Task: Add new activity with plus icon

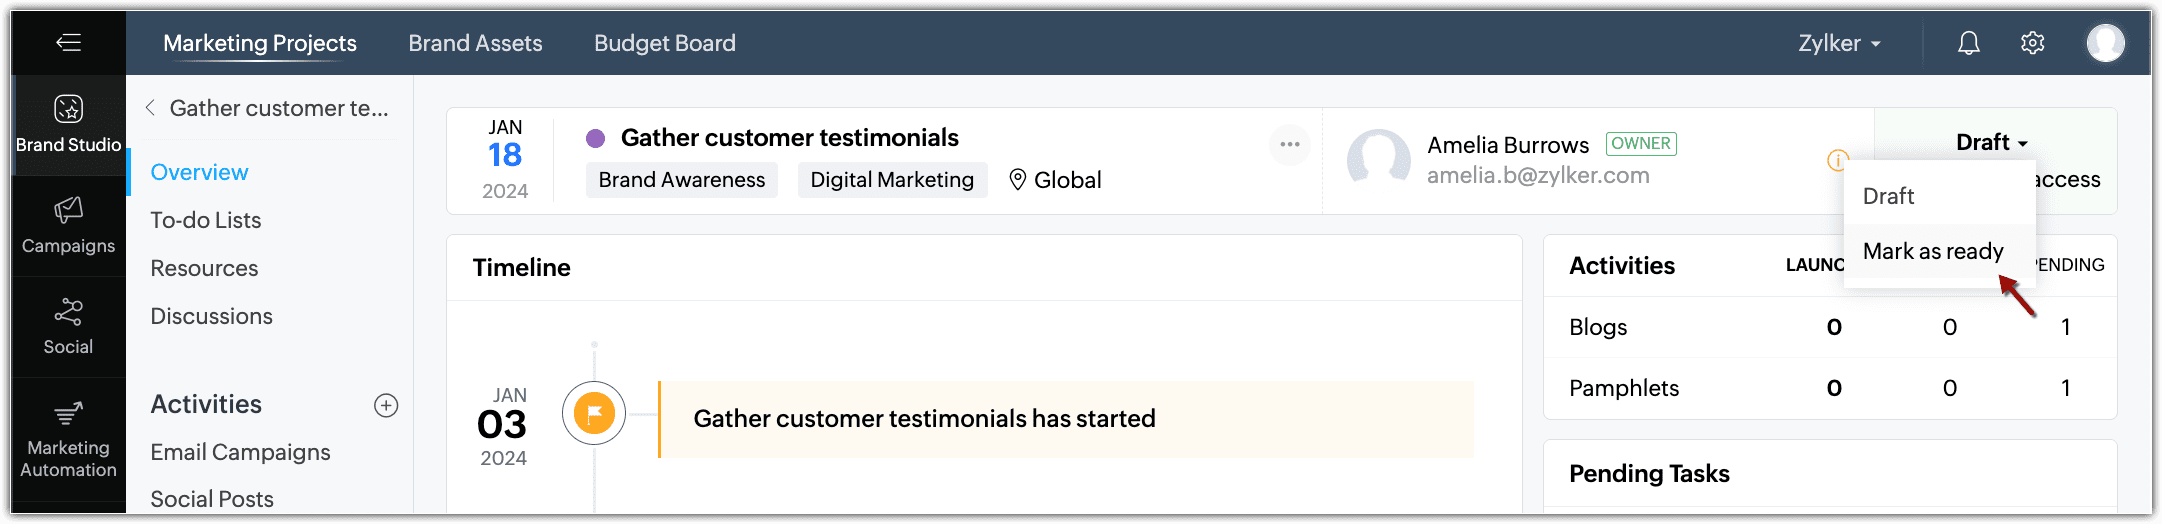Action: tap(386, 405)
